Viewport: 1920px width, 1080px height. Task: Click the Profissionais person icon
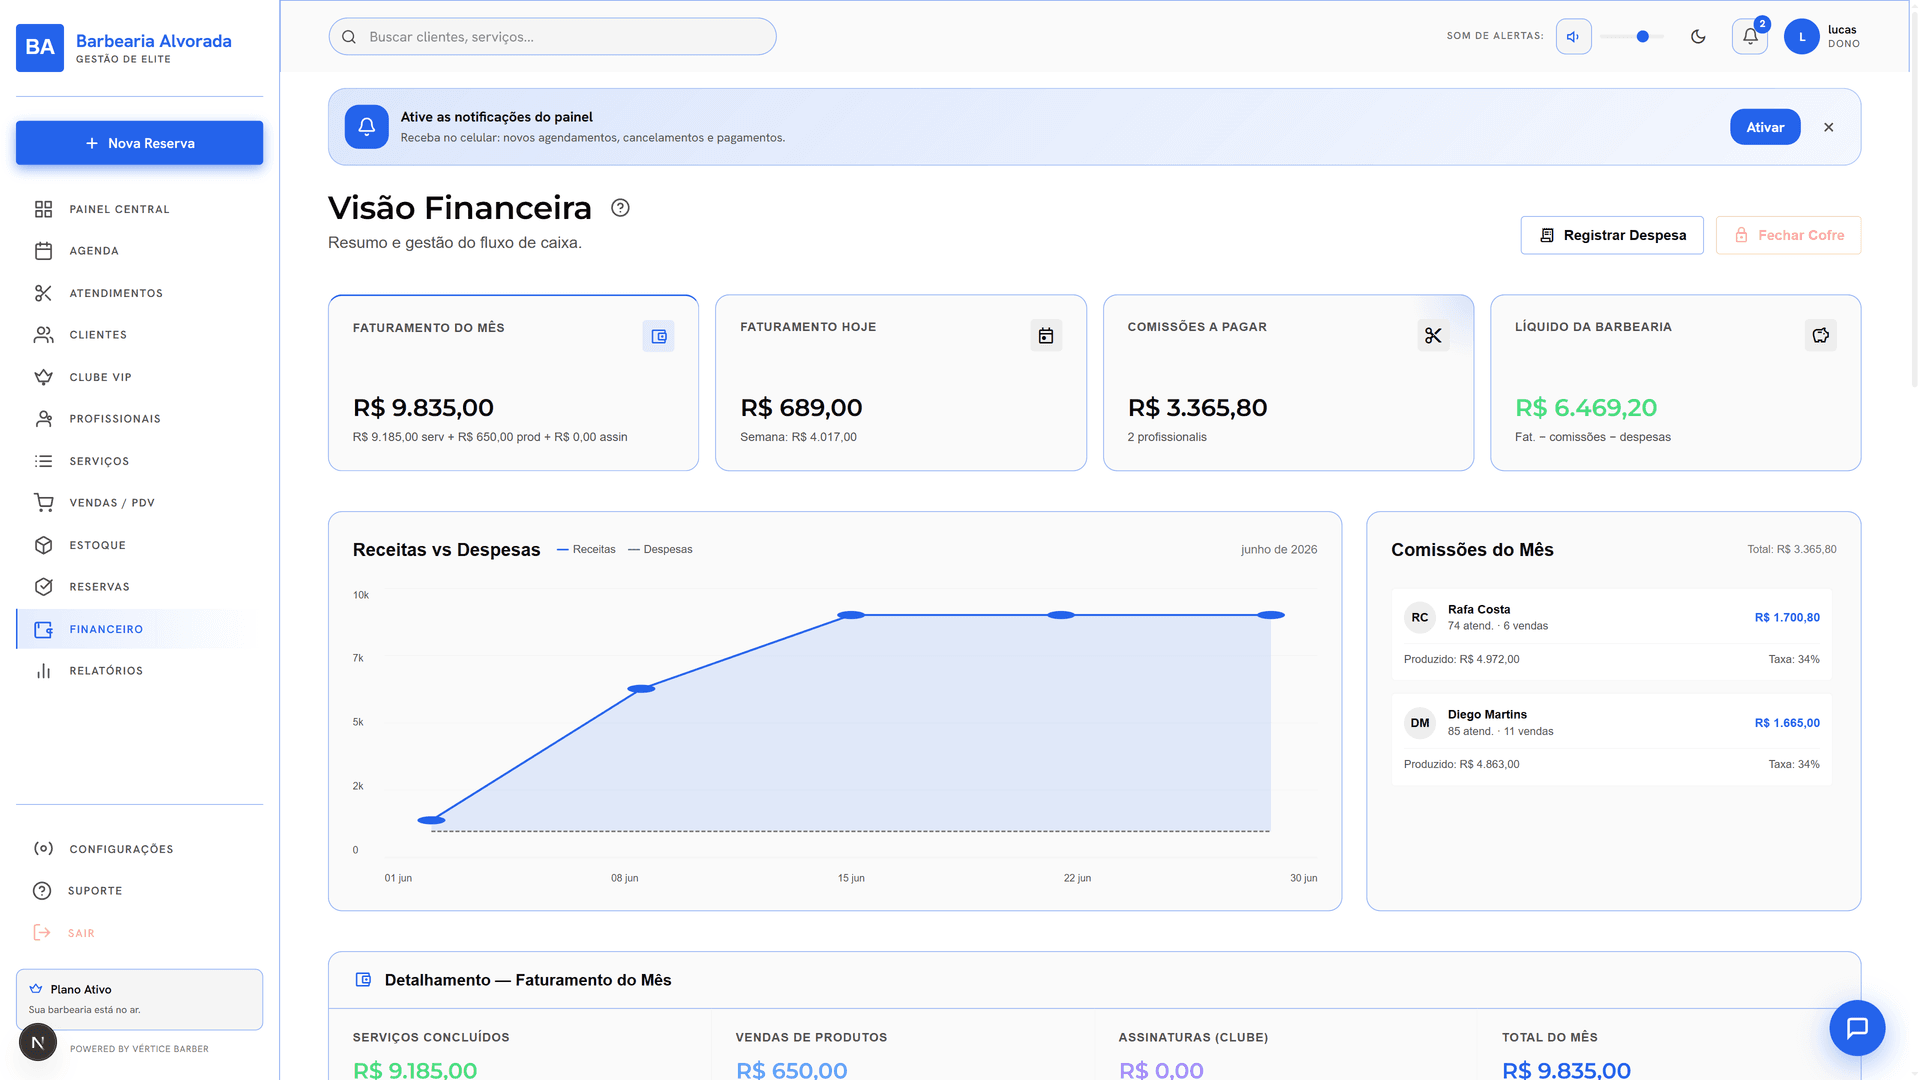click(x=43, y=419)
